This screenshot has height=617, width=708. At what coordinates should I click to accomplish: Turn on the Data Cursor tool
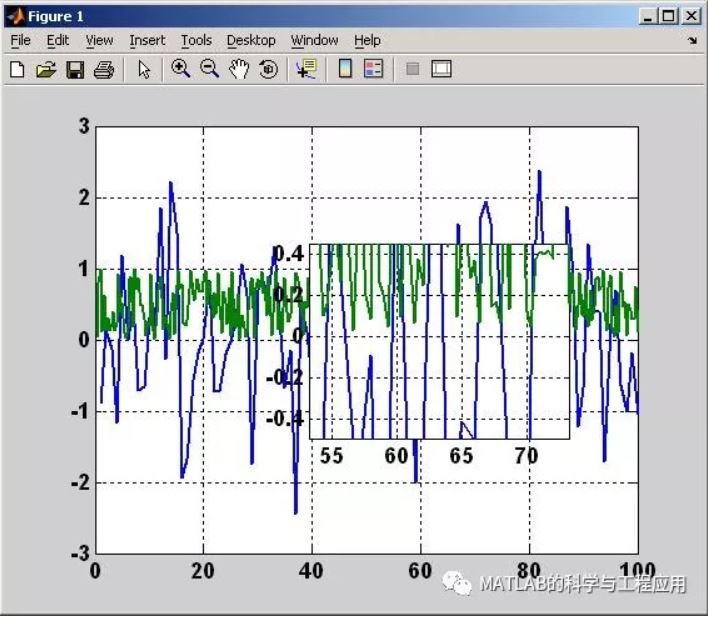(x=307, y=69)
